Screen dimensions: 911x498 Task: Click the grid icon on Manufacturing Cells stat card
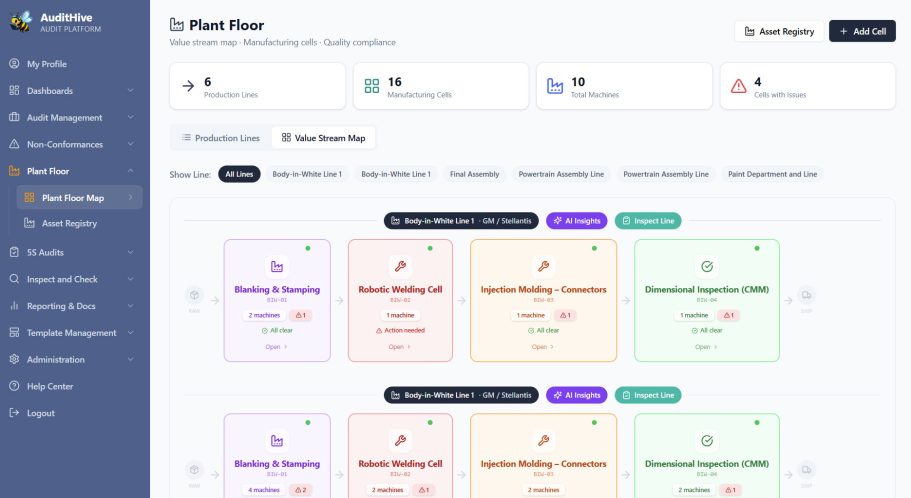372,87
